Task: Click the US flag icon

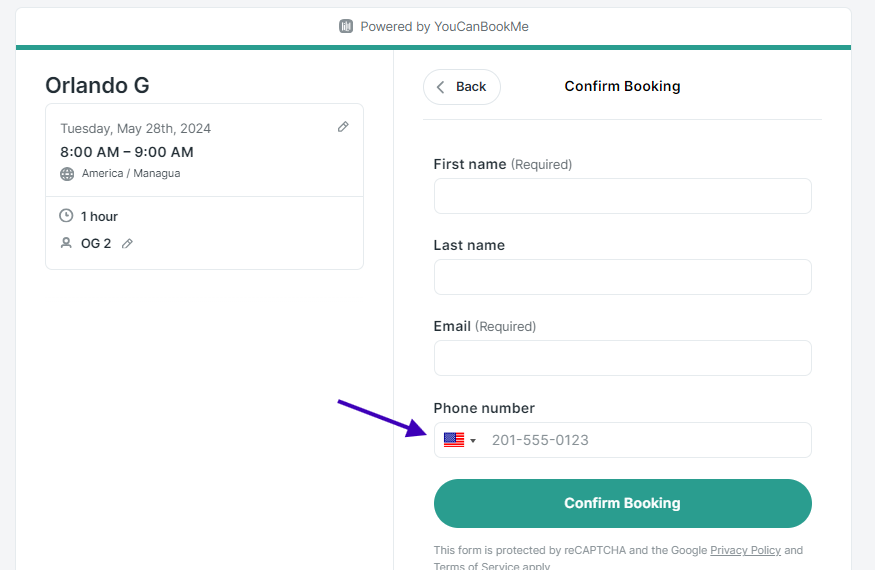Action: click(x=454, y=440)
